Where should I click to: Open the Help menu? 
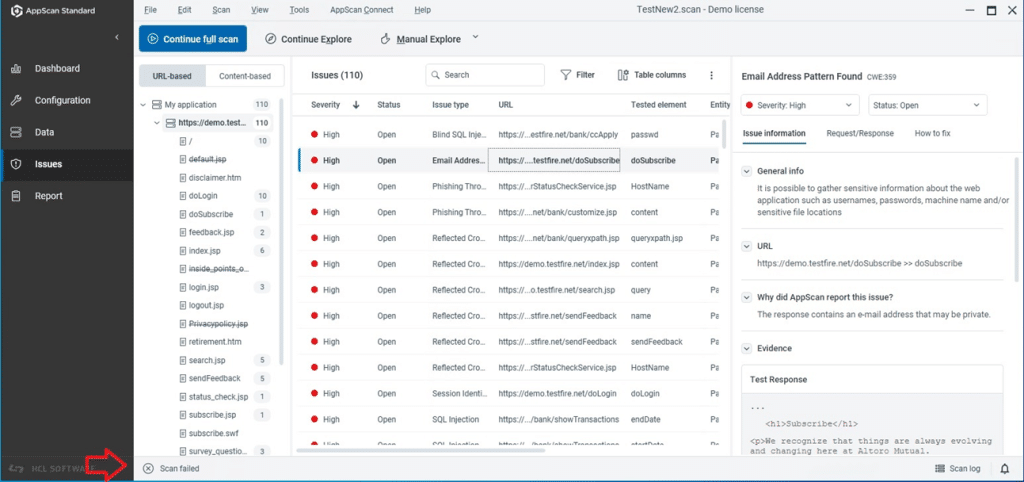[423, 10]
